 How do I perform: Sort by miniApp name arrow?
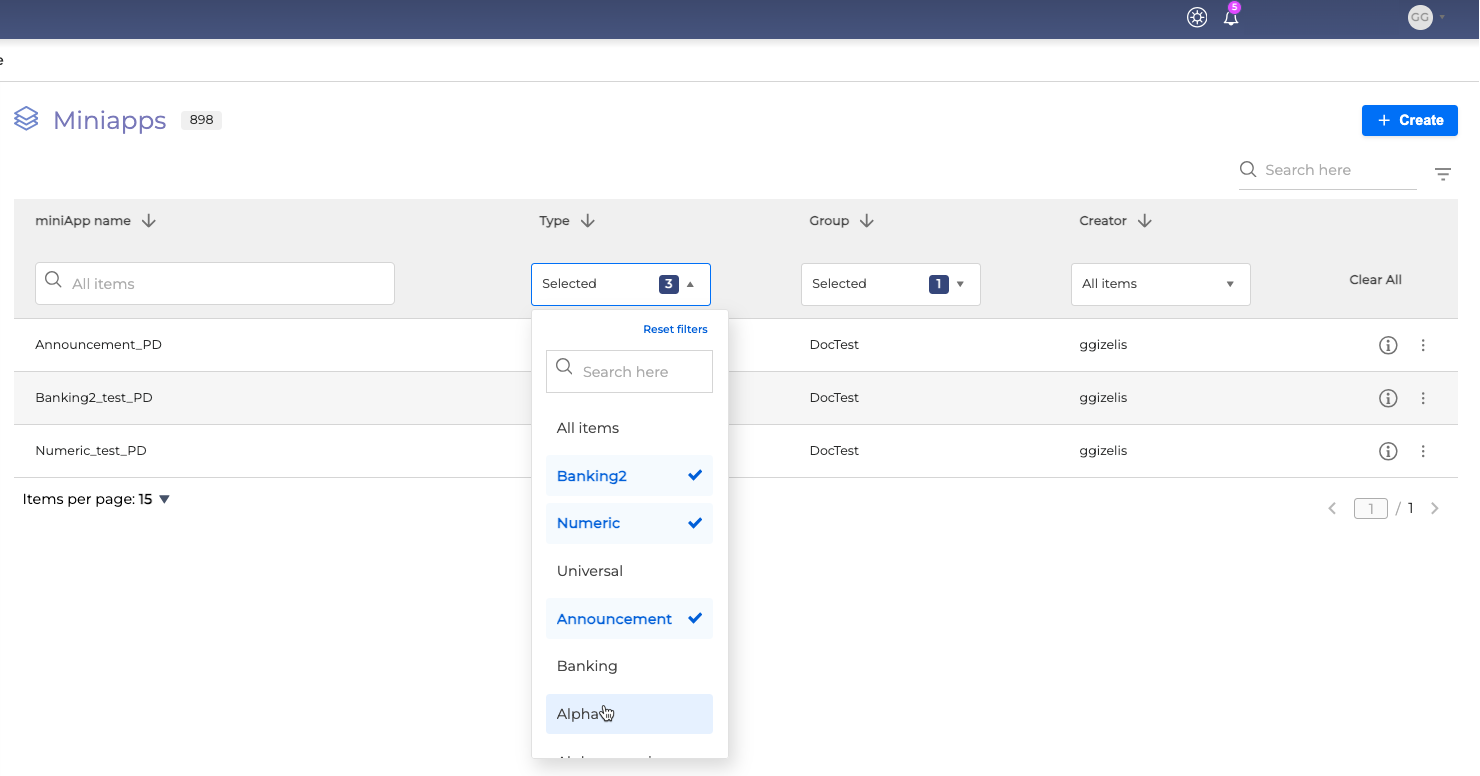pos(149,221)
